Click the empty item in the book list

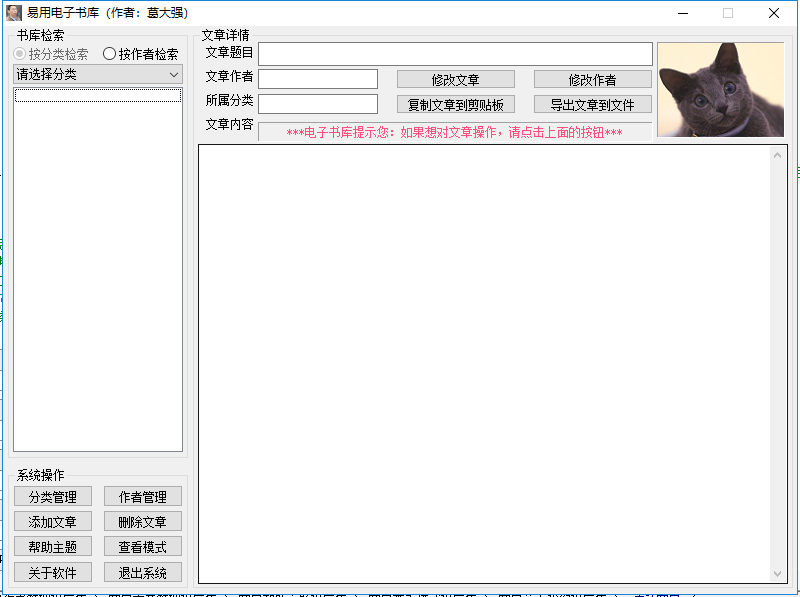[x=97, y=95]
